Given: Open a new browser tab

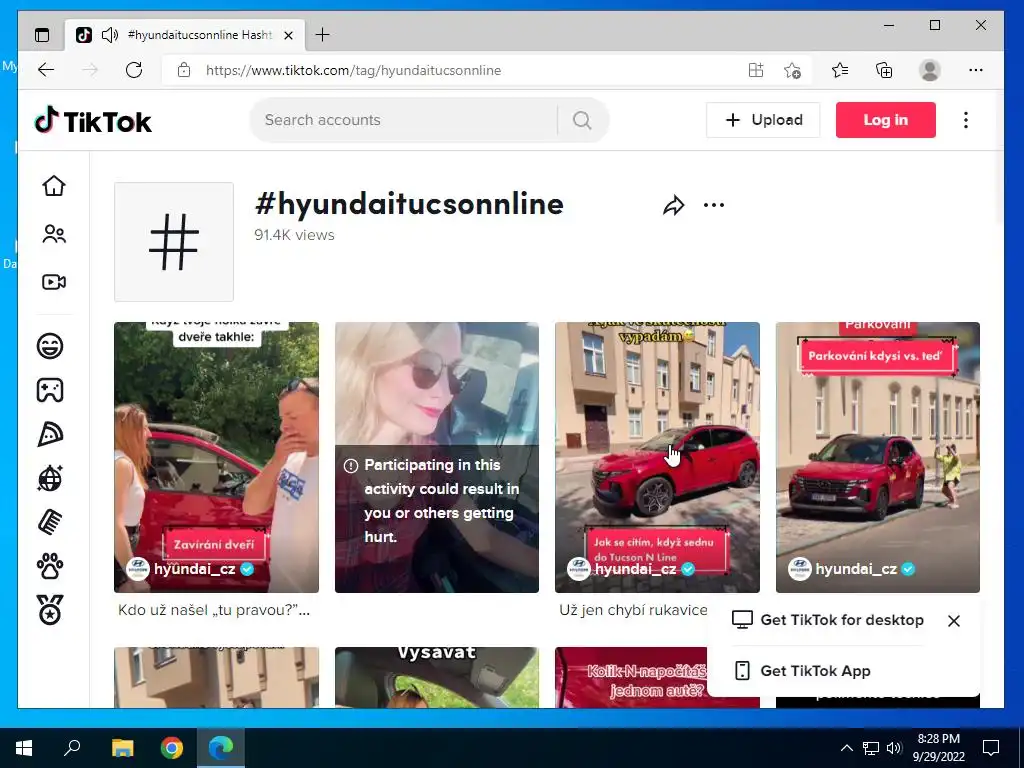Looking at the screenshot, I should pos(322,35).
